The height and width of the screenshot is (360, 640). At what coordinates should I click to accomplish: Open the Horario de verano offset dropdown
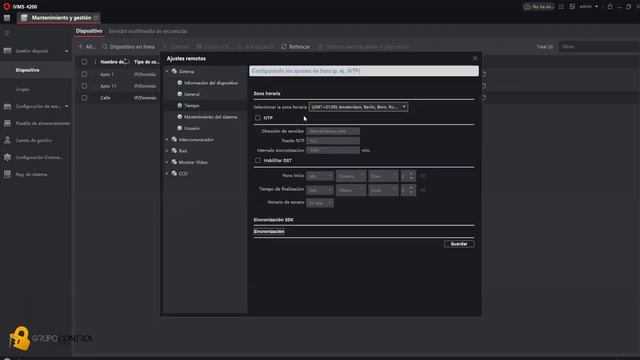[x=320, y=203]
